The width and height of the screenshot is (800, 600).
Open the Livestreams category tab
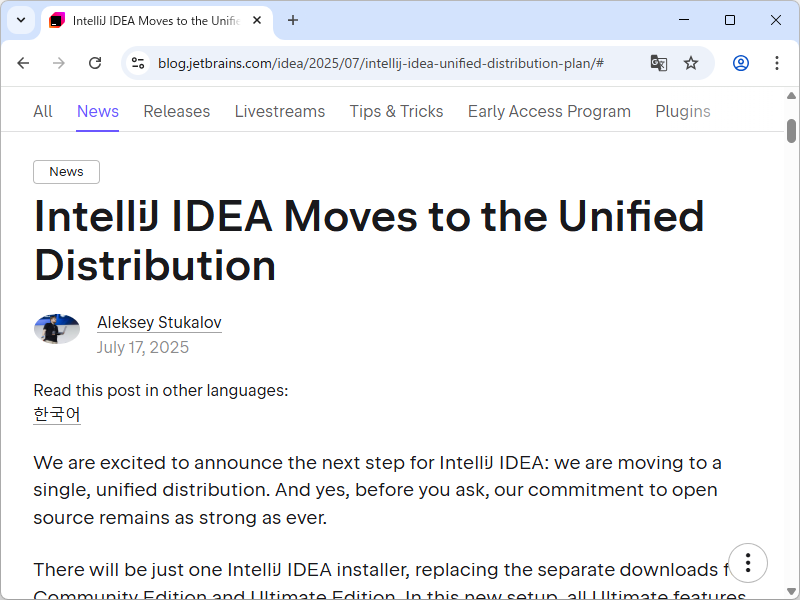tap(280, 111)
